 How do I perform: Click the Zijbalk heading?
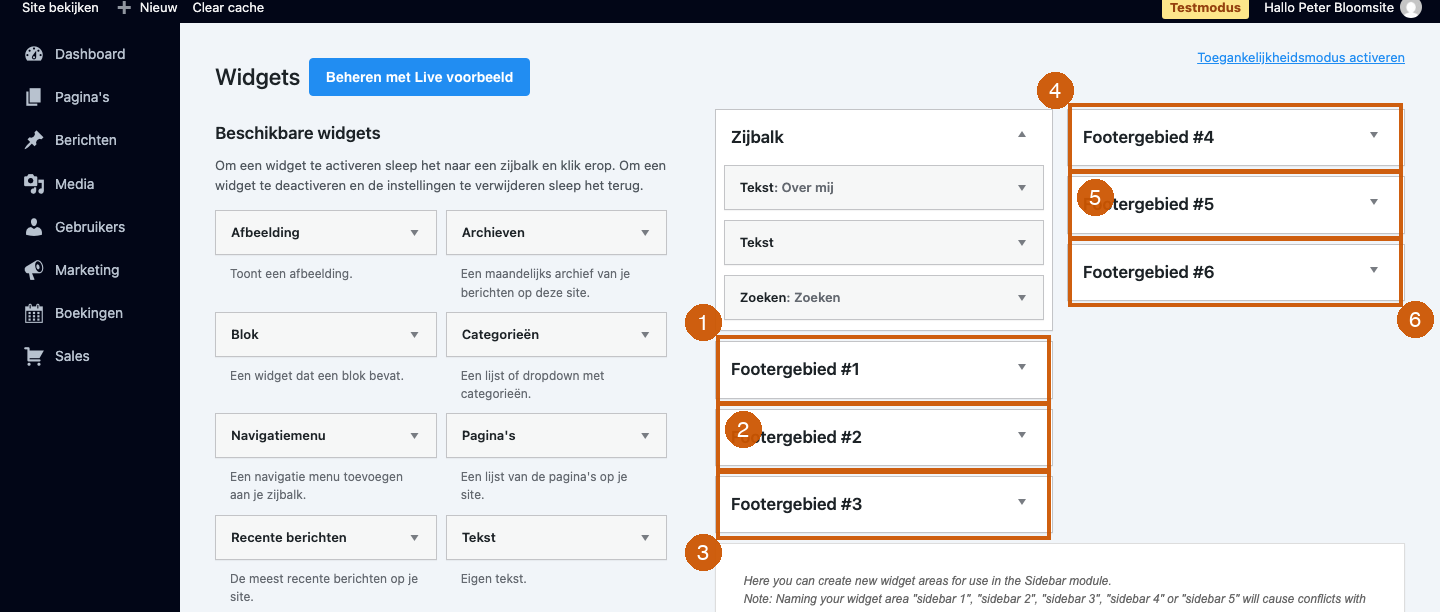point(758,137)
